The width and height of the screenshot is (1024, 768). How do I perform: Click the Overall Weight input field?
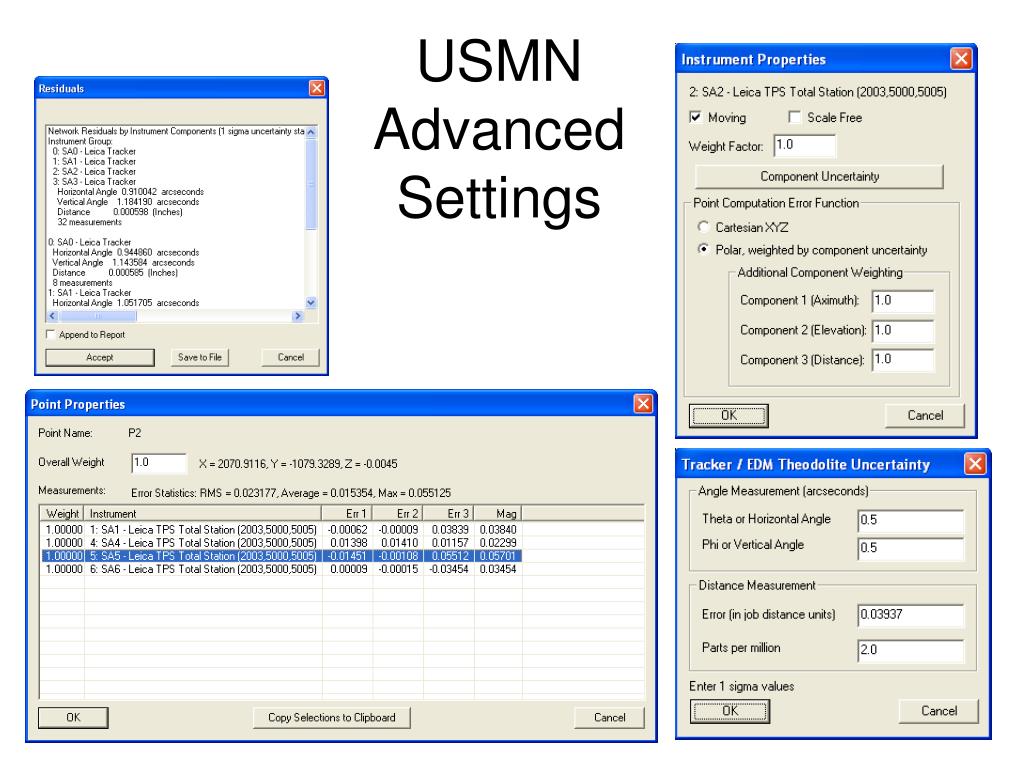click(159, 463)
